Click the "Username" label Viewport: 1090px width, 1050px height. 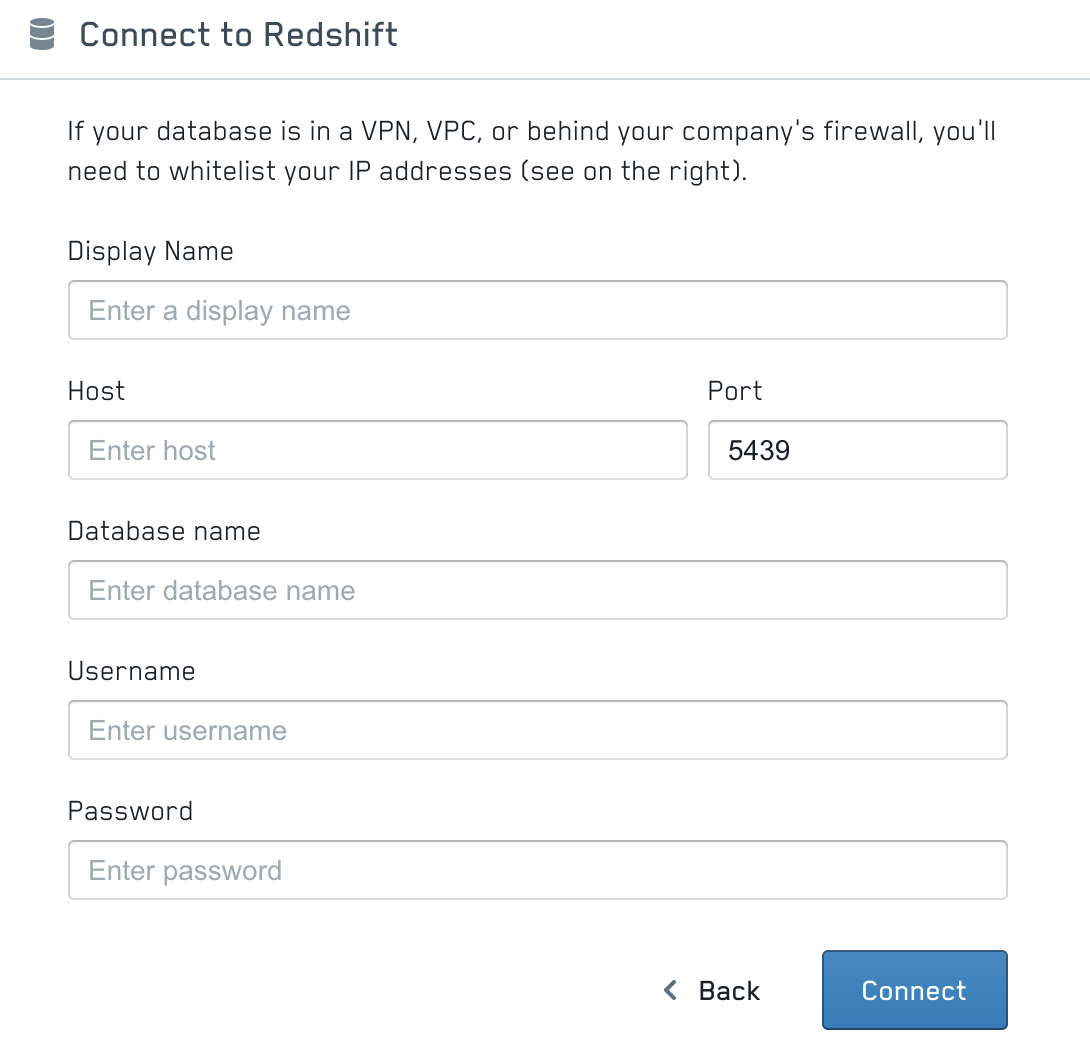tap(131, 671)
